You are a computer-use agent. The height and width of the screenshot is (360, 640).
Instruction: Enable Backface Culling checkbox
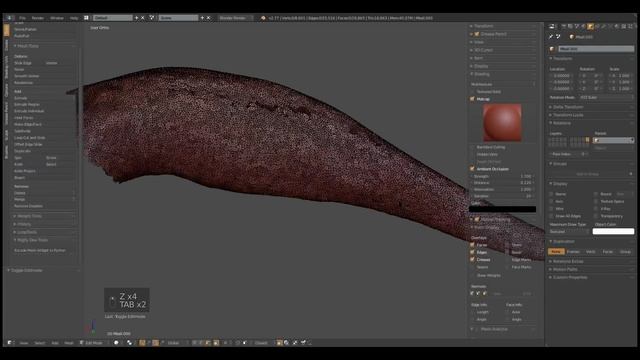coord(472,147)
